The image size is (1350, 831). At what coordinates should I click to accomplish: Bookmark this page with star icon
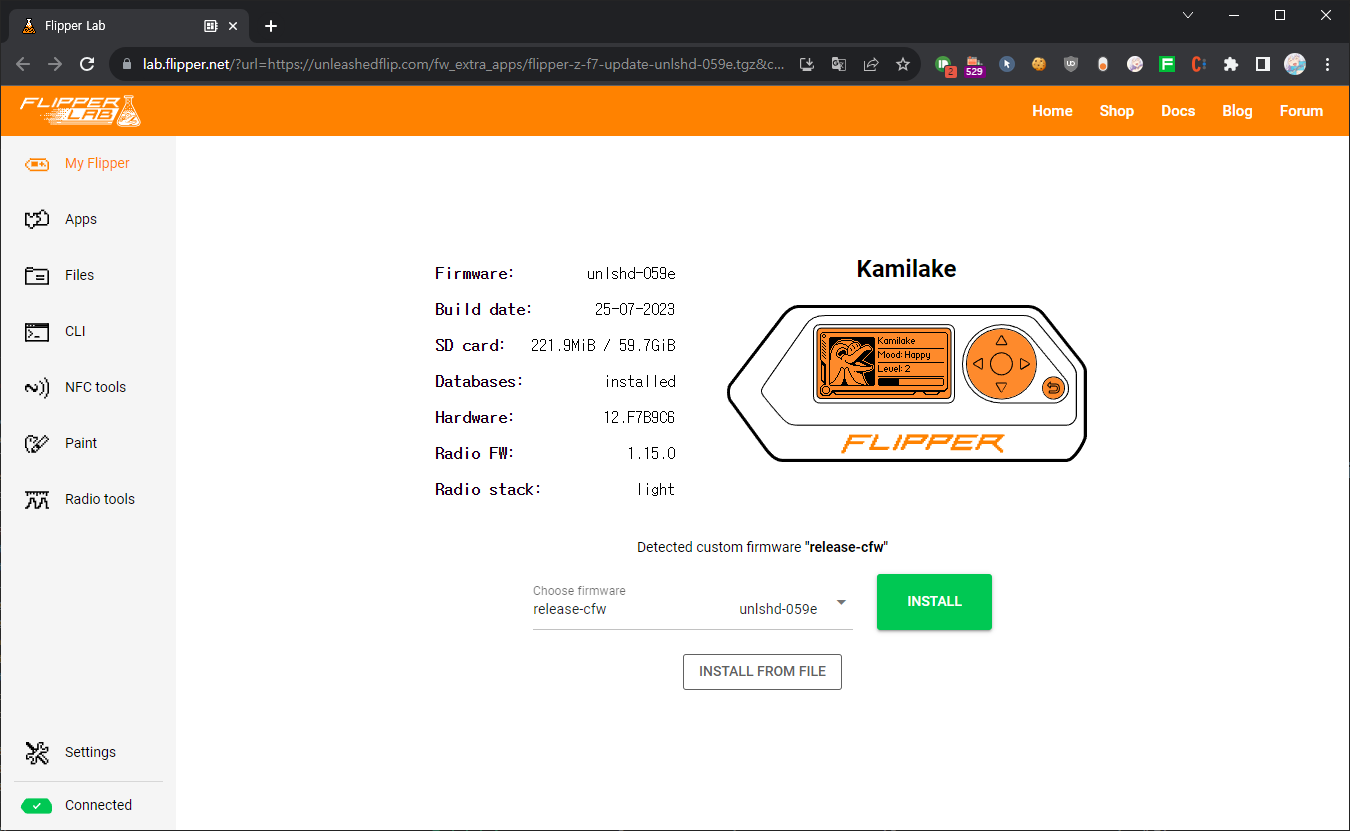[x=903, y=64]
